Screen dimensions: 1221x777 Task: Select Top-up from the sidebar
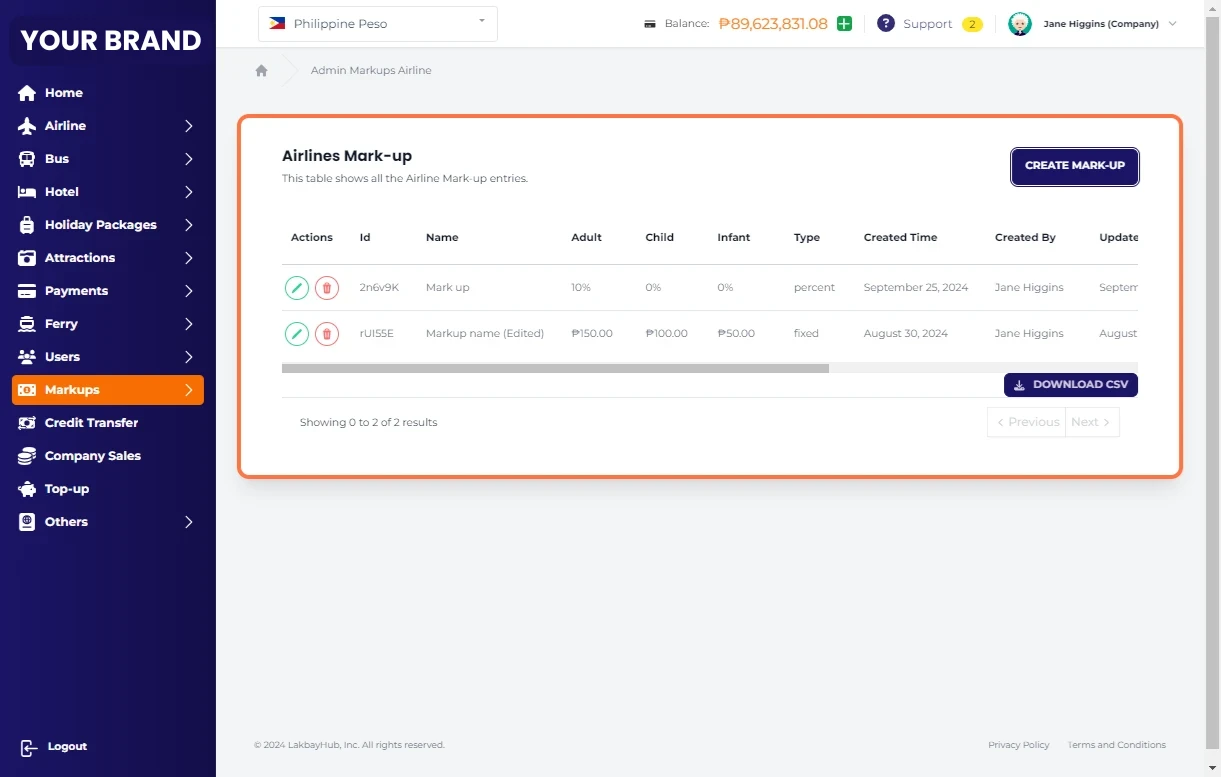(x=67, y=489)
